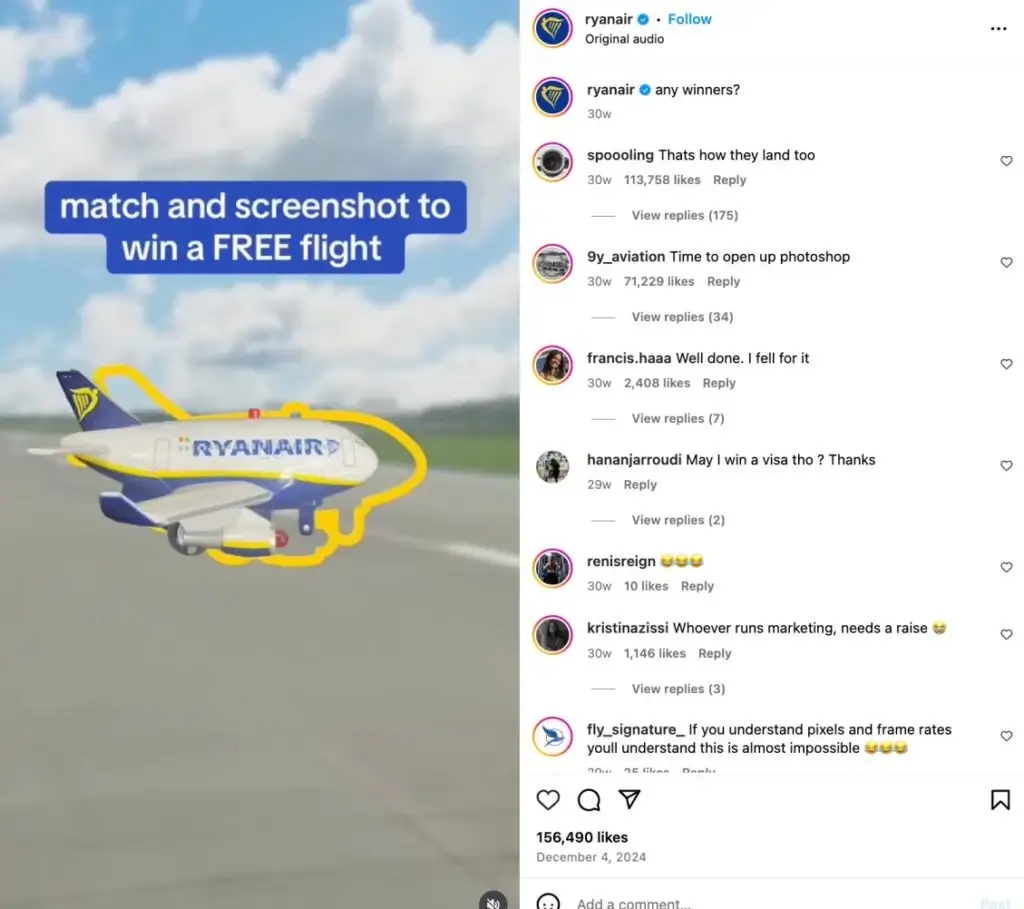This screenshot has height=909, width=1024.
Task: Open Ryanair profile picture in header
Action: 552,29
